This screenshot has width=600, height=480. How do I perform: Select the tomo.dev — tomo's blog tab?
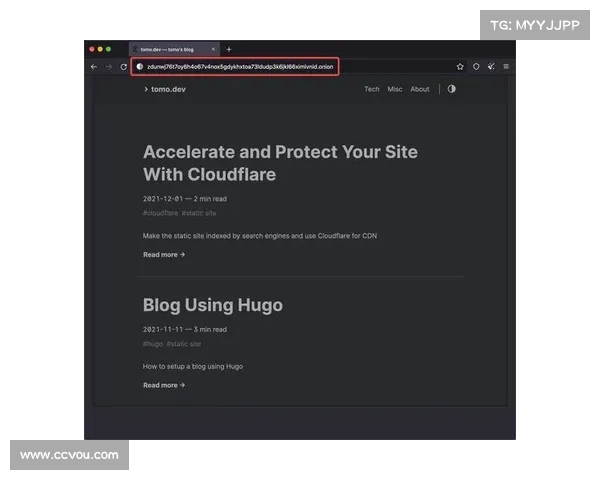[x=174, y=49]
